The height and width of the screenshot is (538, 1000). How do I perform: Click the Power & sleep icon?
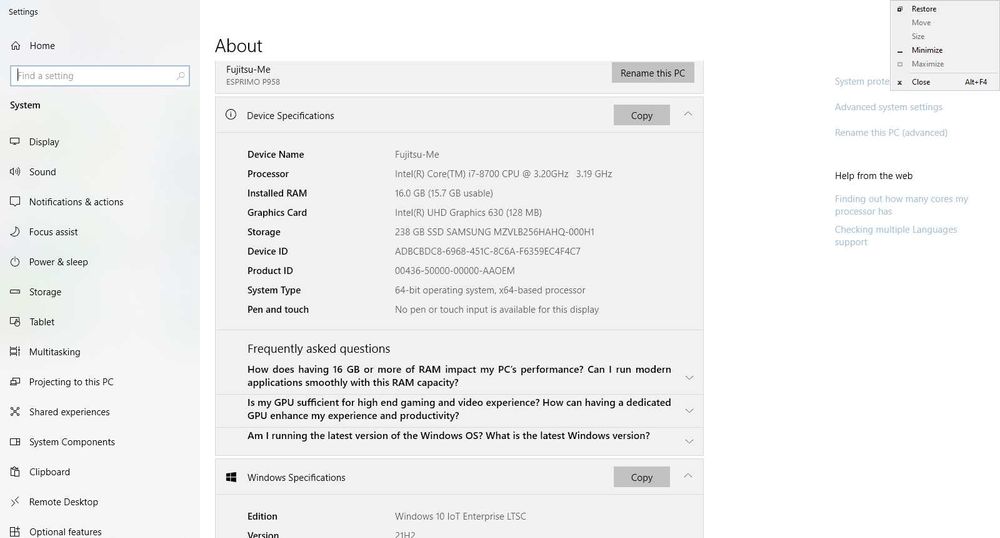click(x=15, y=261)
